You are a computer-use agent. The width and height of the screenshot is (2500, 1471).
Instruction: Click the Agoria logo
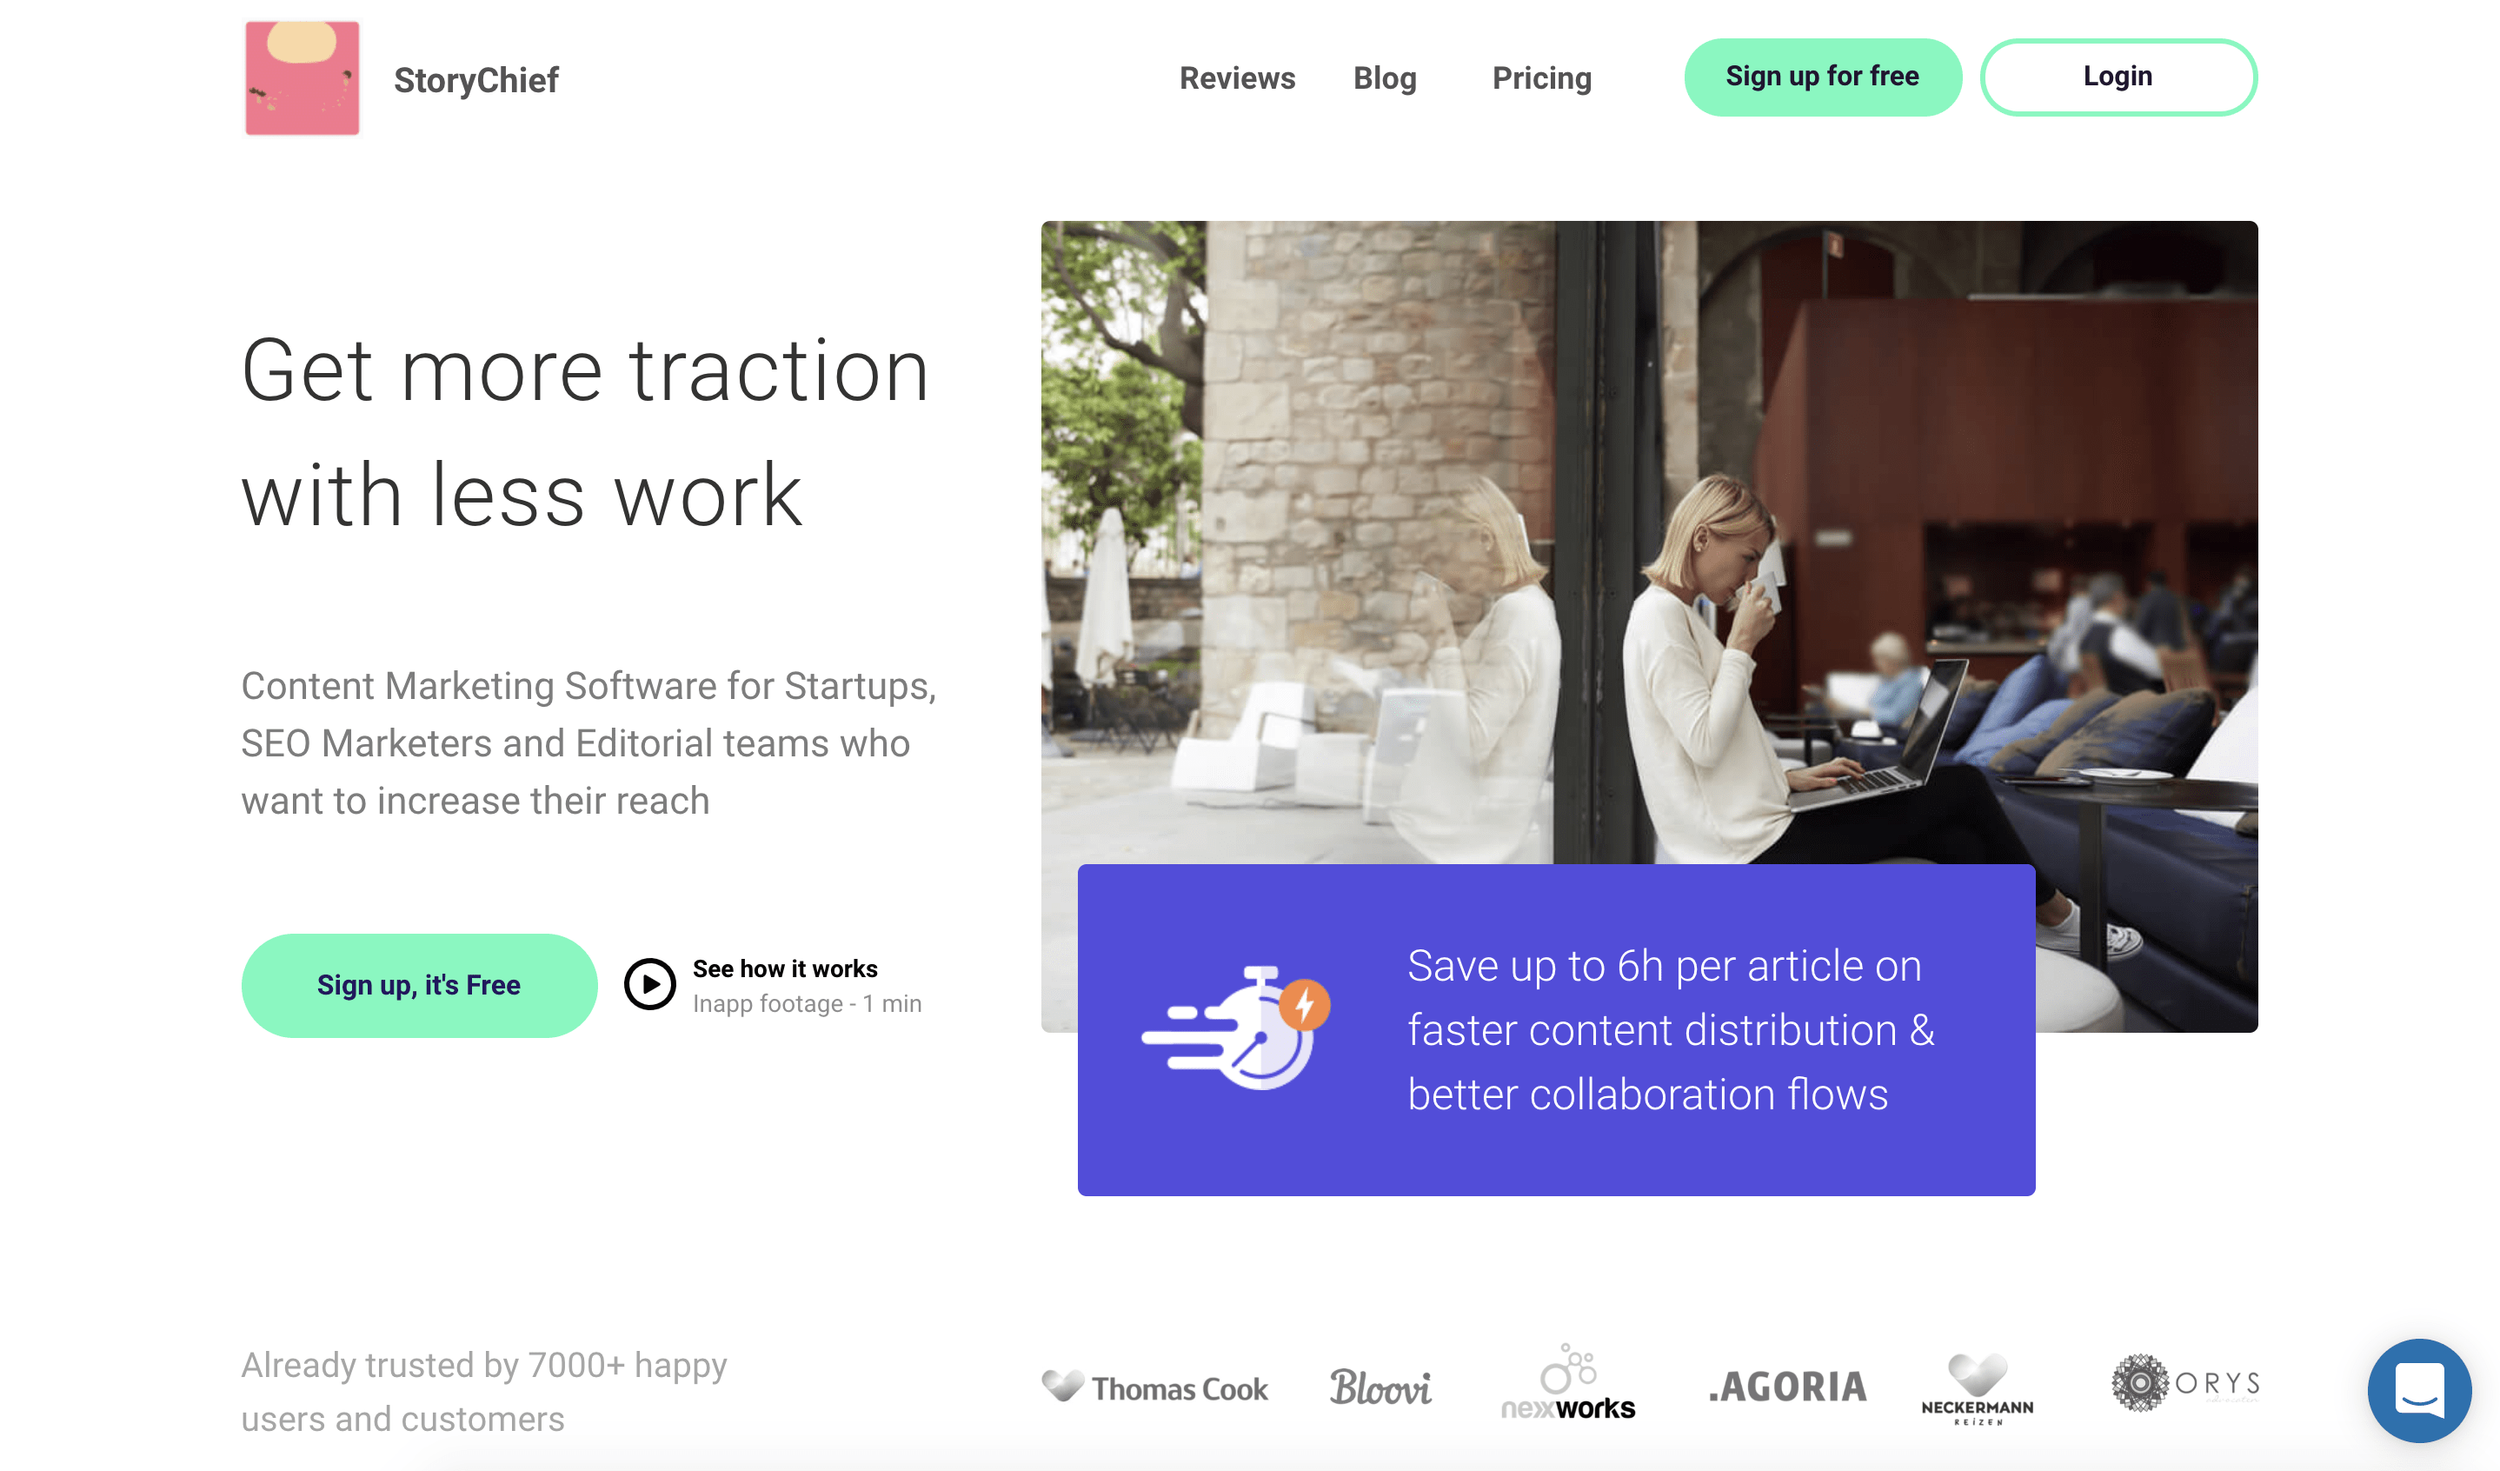pos(1787,1386)
